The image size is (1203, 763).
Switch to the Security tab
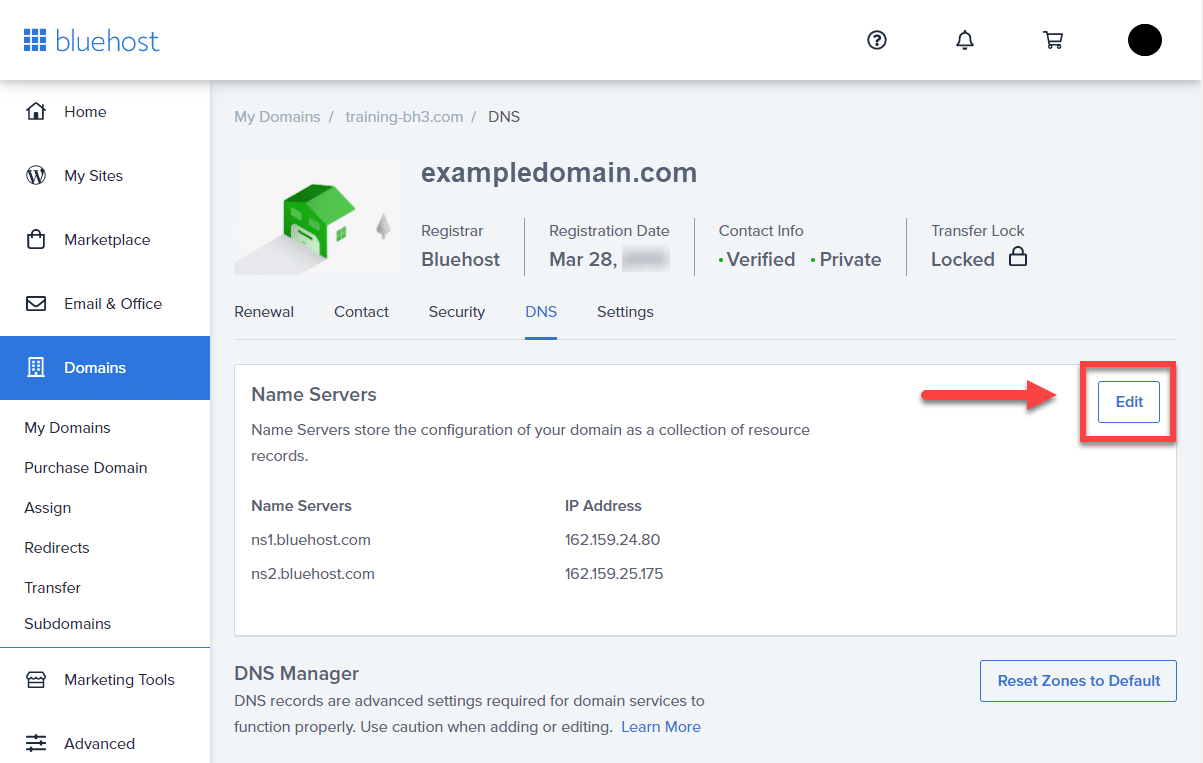pyautogui.click(x=456, y=312)
